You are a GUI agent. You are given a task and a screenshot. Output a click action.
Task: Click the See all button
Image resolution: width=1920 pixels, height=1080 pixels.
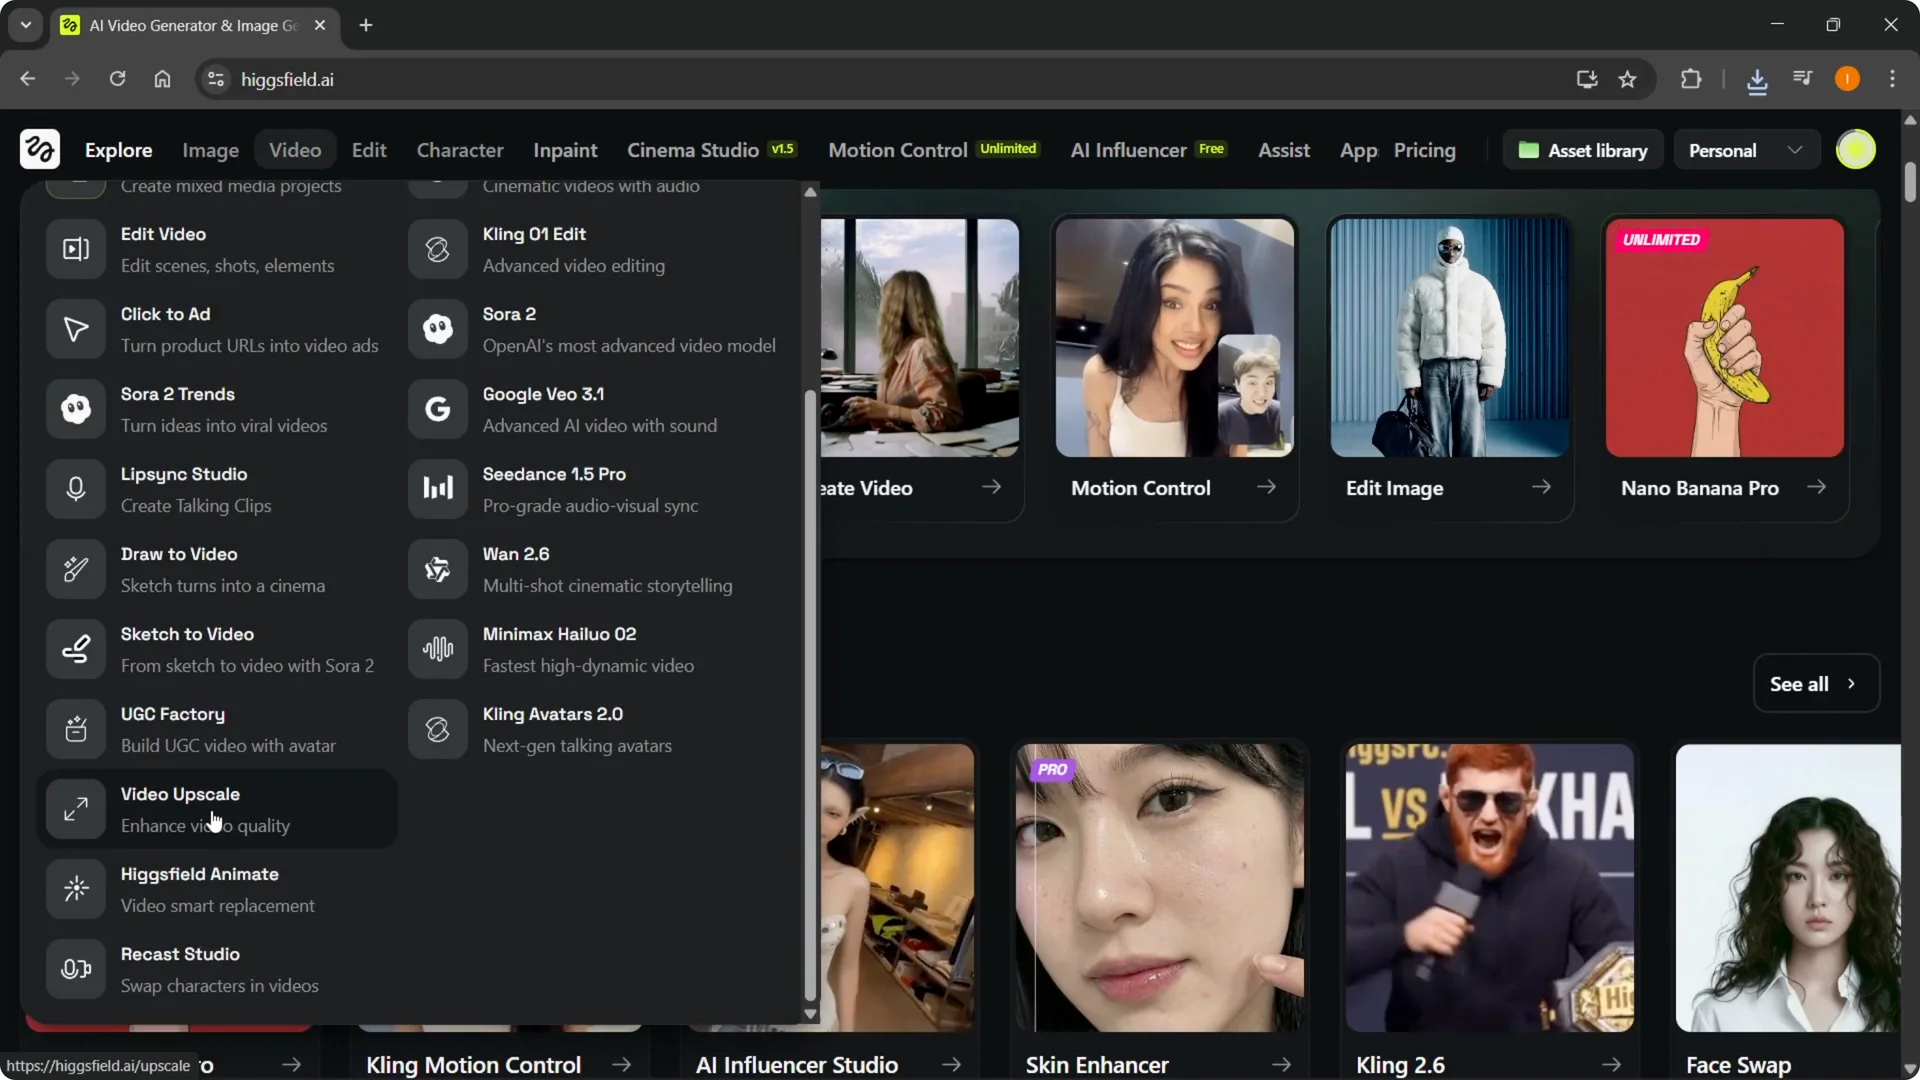point(1813,684)
